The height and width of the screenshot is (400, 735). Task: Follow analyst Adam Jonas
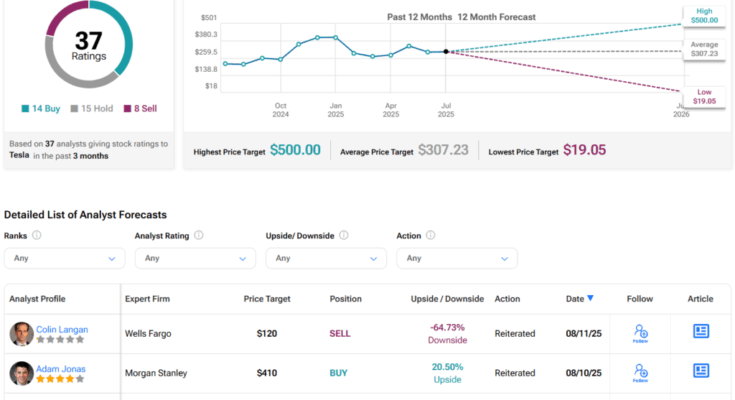(640, 373)
